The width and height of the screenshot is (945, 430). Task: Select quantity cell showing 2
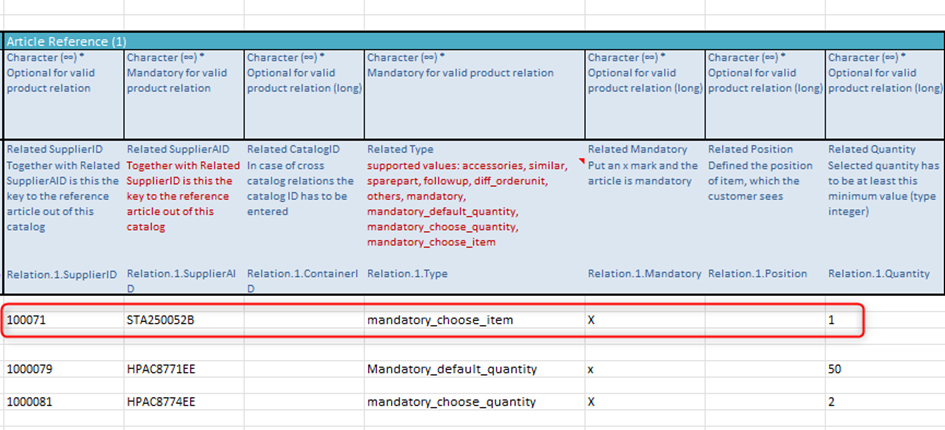coord(832,402)
